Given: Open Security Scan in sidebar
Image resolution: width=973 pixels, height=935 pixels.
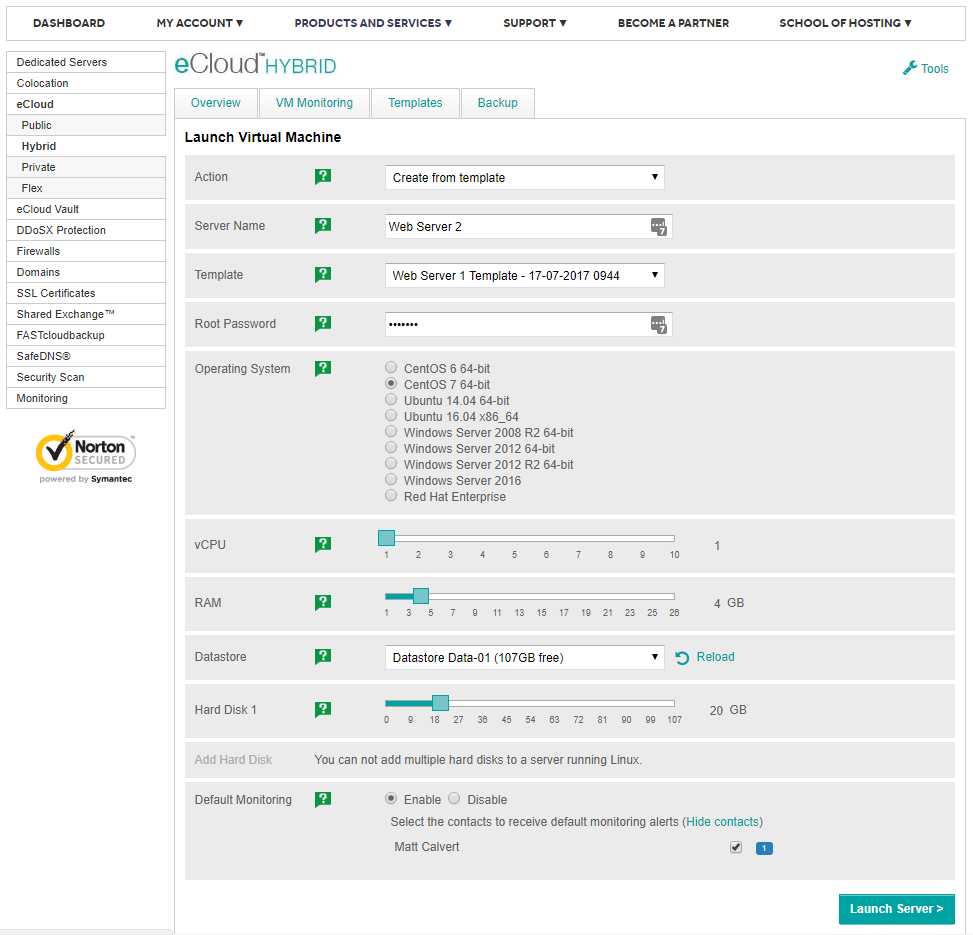Looking at the screenshot, I should click(x=86, y=377).
